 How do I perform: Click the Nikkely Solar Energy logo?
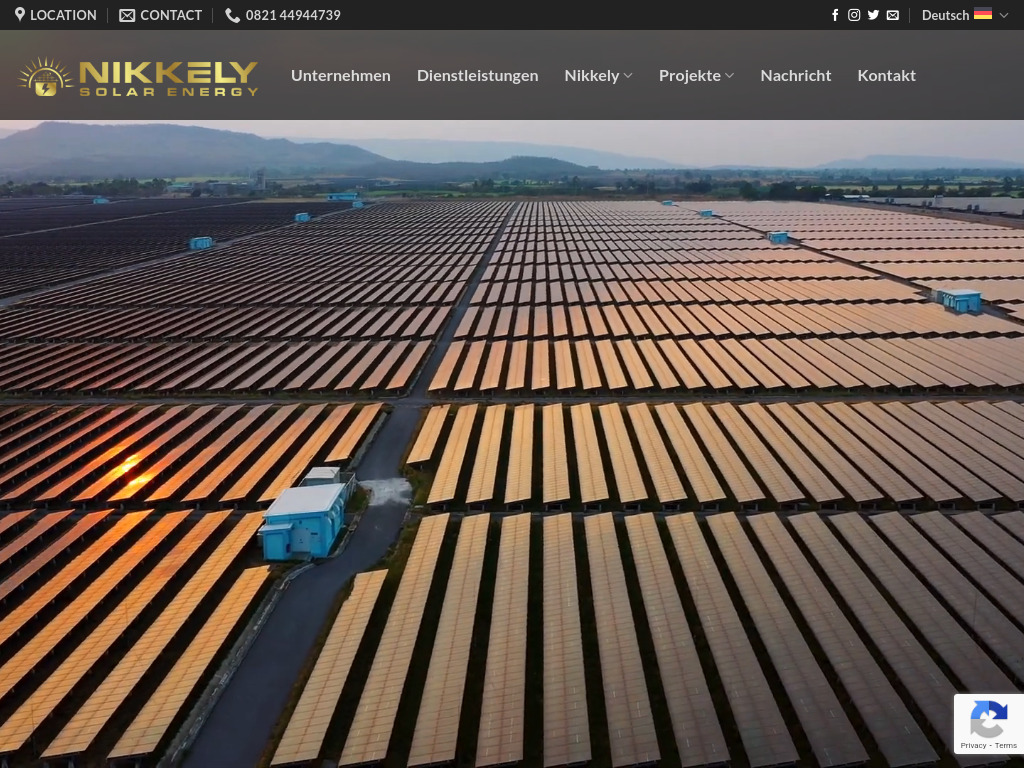[138, 75]
